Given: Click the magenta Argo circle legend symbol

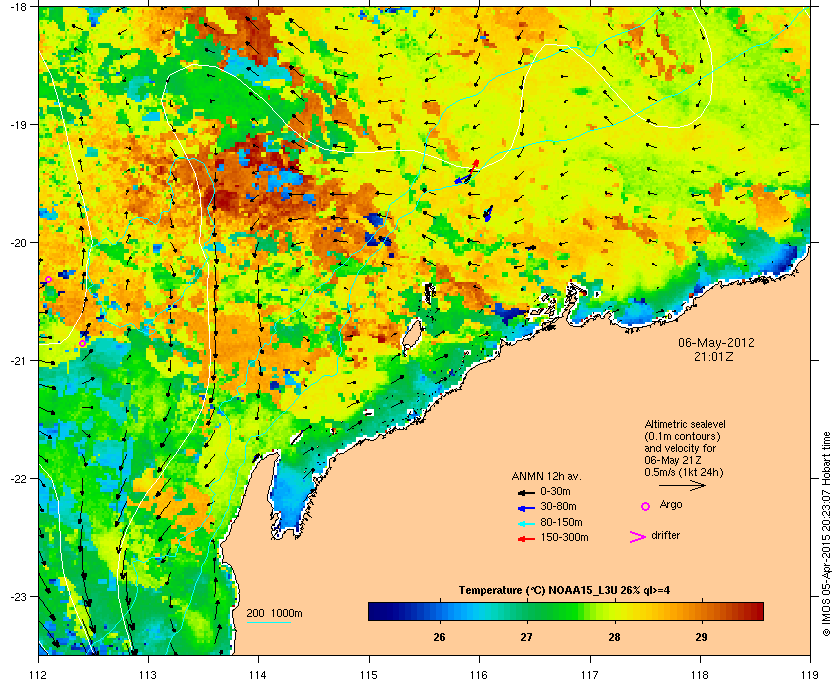Looking at the screenshot, I should [x=646, y=506].
